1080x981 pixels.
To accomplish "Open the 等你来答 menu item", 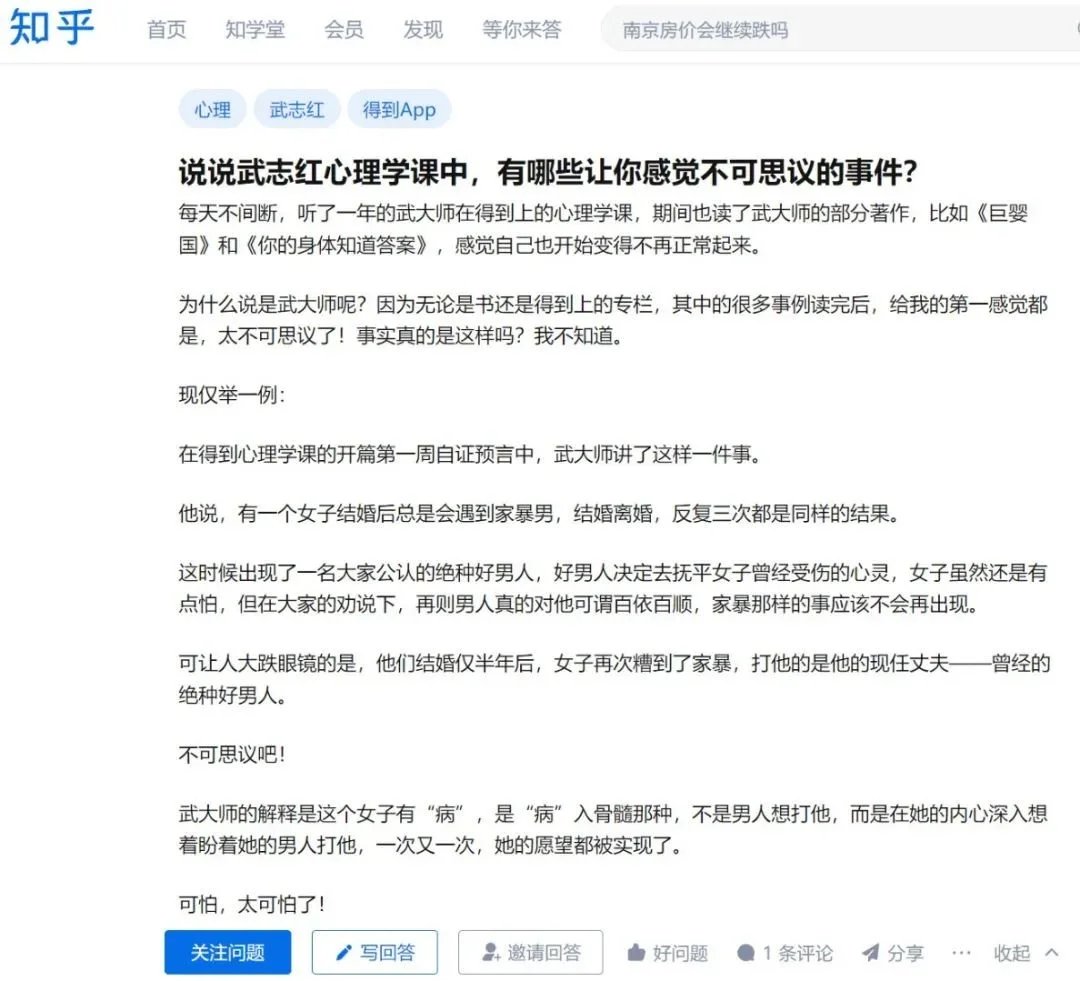I will (x=522, y=29).
